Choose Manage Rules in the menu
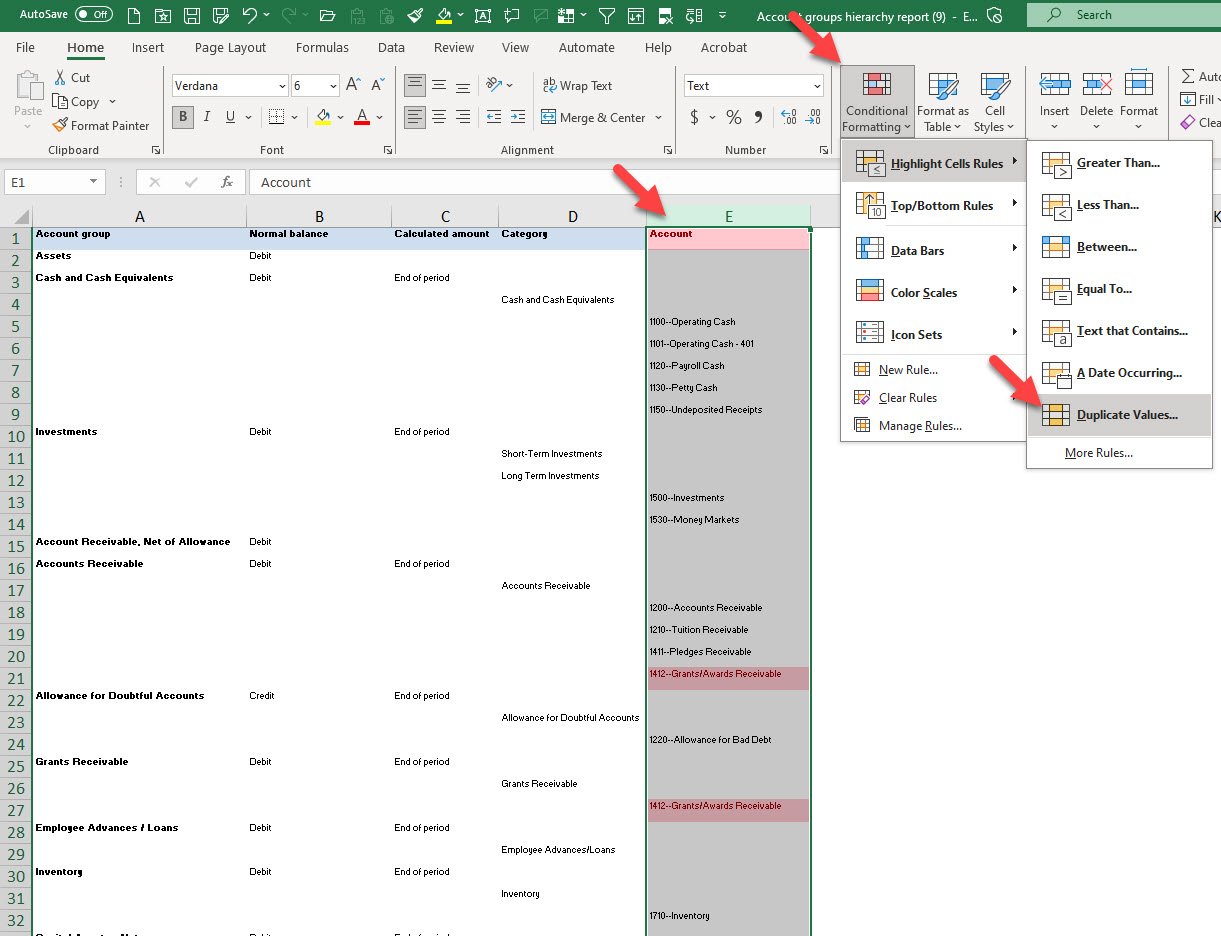The width and height of the screenshot is (1221, 936). tap(919, 426)
